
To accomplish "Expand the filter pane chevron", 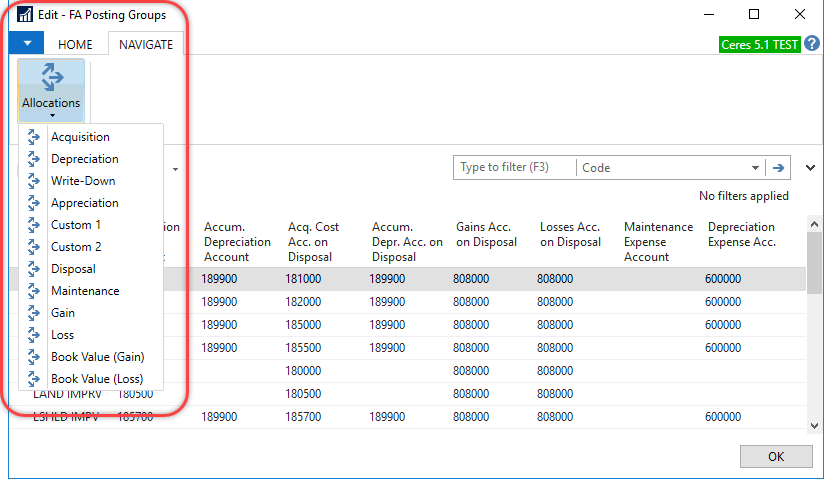I will click(x=810, y=168).
